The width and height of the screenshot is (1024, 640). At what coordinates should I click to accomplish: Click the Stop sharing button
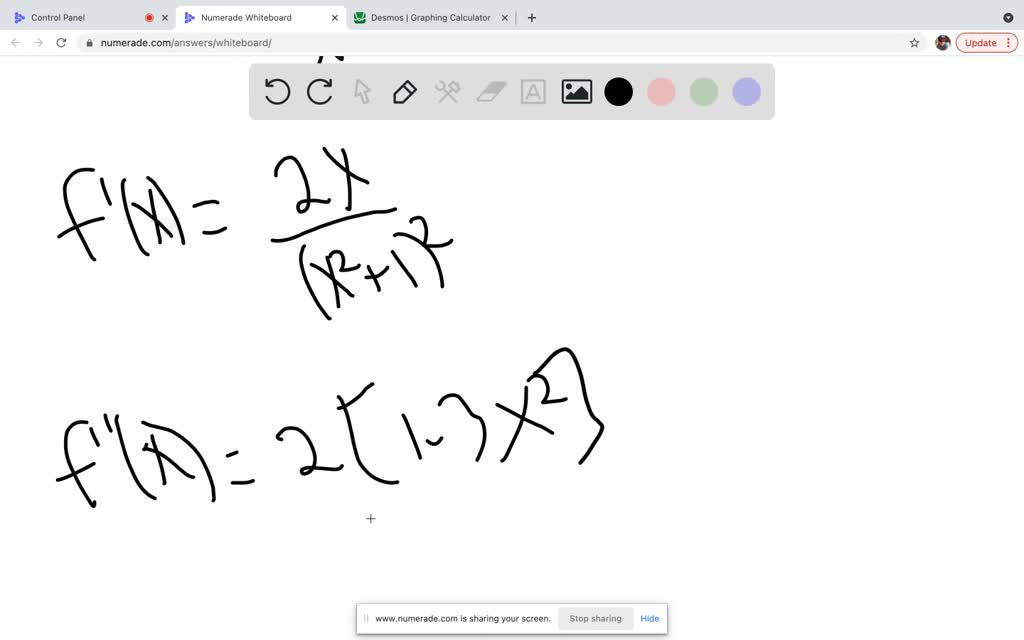pos(595,618)
